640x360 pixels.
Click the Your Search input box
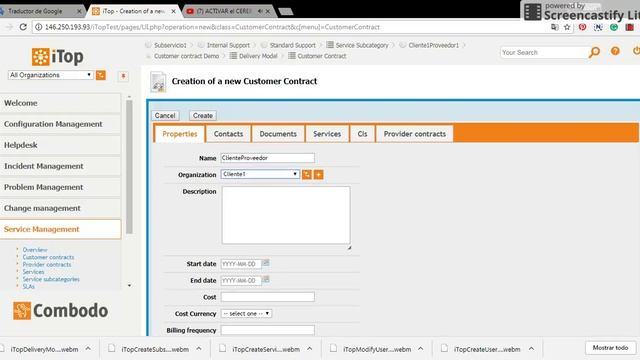coord(543,52)
